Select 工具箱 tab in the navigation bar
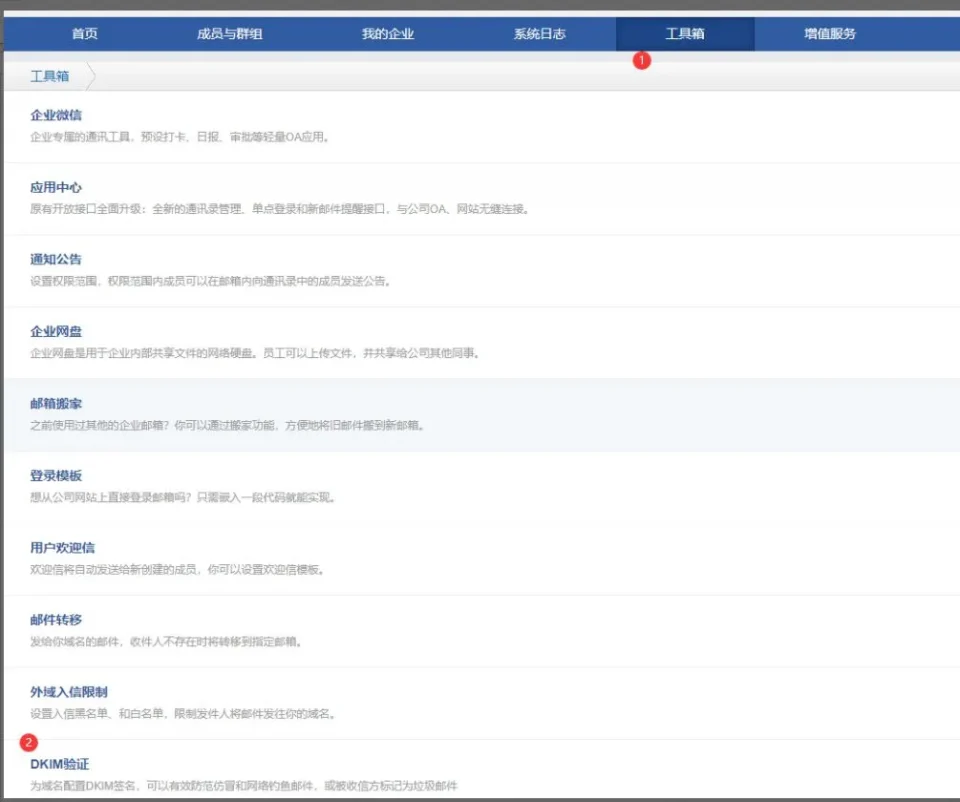Viewport: 960px width, 802px height. click(685, 34)
